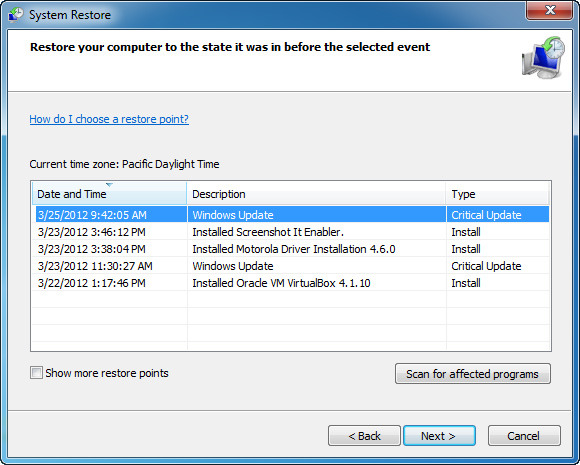Go to the Next step
Screen dimensions: 580x465
click(x=439, y=435)
